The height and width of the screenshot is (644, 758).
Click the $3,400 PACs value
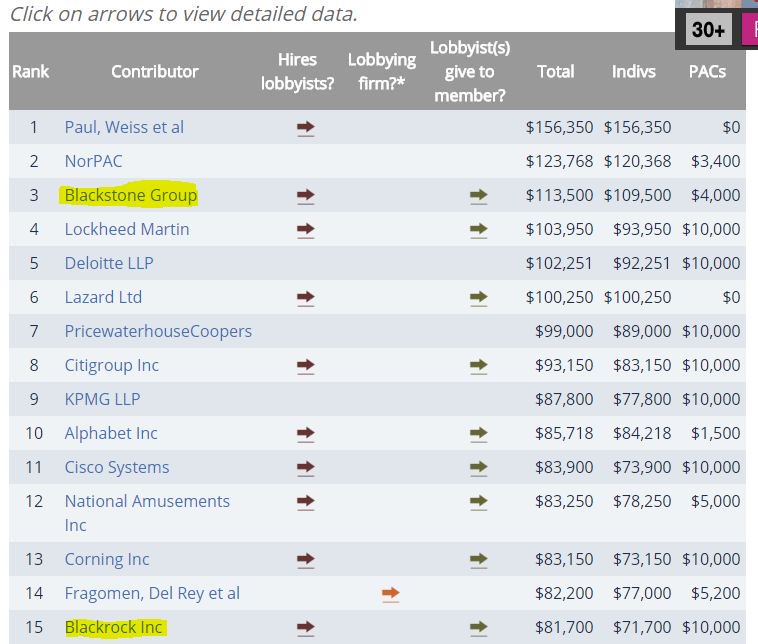coord(715,161)
